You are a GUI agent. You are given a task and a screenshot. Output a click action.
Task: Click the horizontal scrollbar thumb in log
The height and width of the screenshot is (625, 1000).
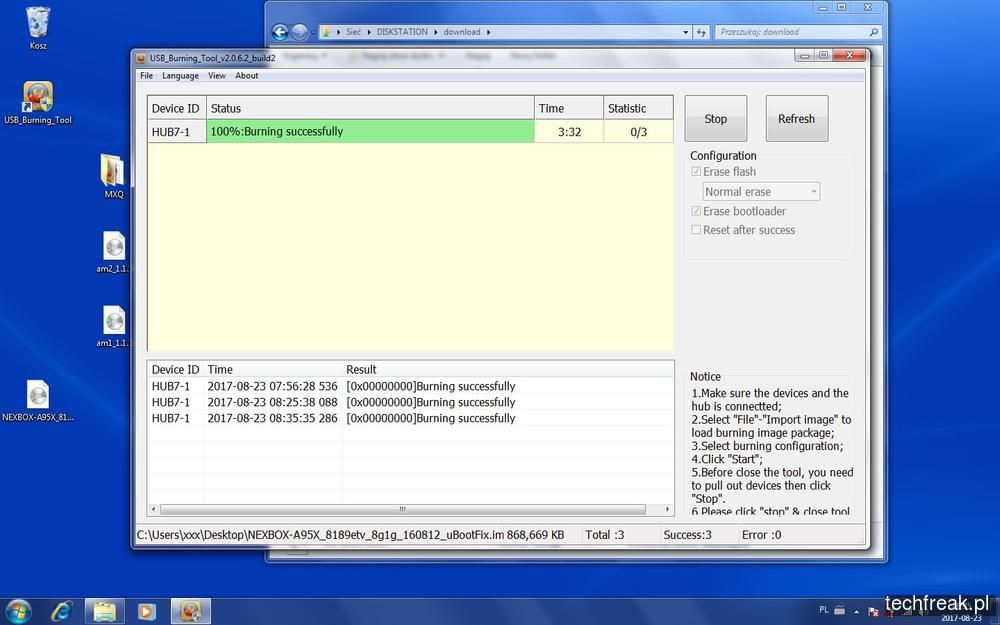point(402,509)
